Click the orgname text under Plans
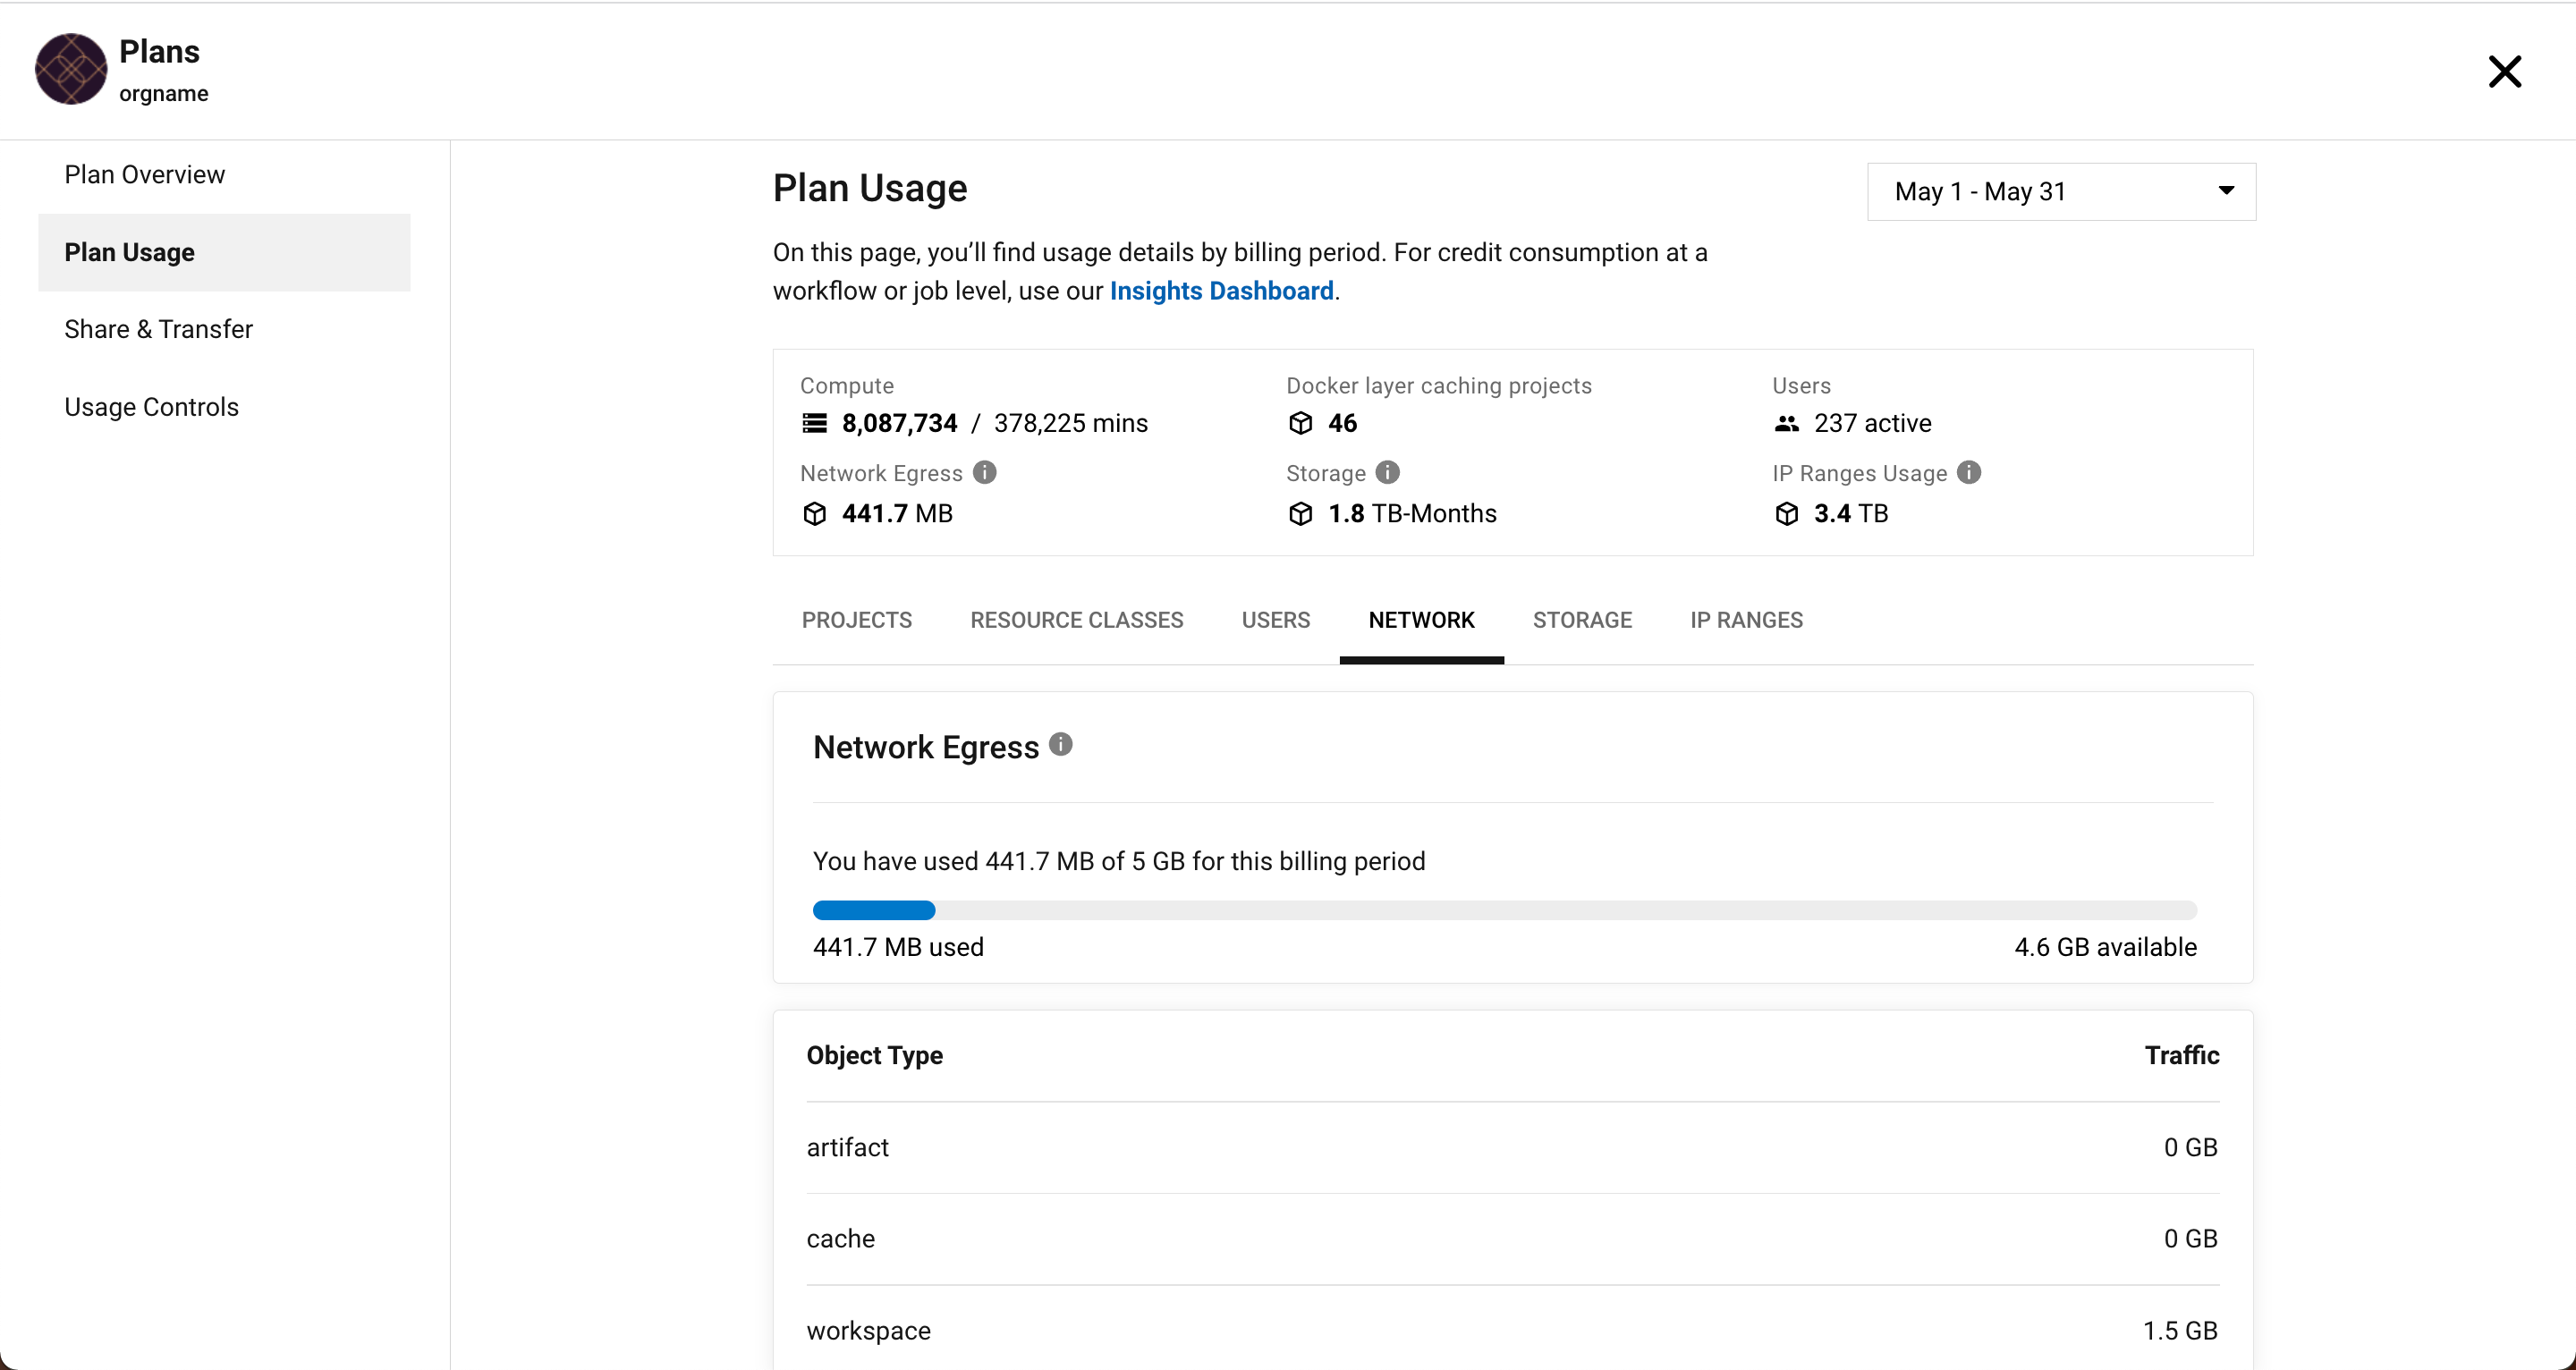Image resolution: width=2576 pixels, height=1370 pixels. point(164,94)
